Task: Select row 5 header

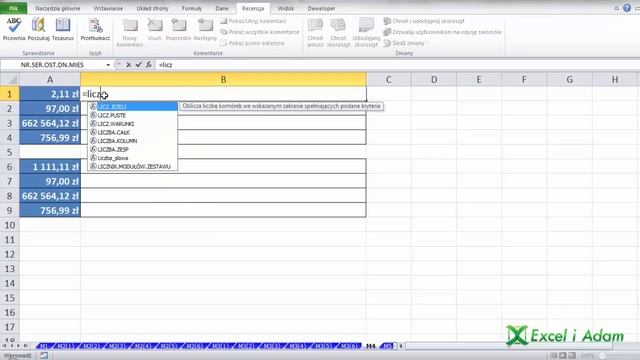Action: (x=9, y=152)
